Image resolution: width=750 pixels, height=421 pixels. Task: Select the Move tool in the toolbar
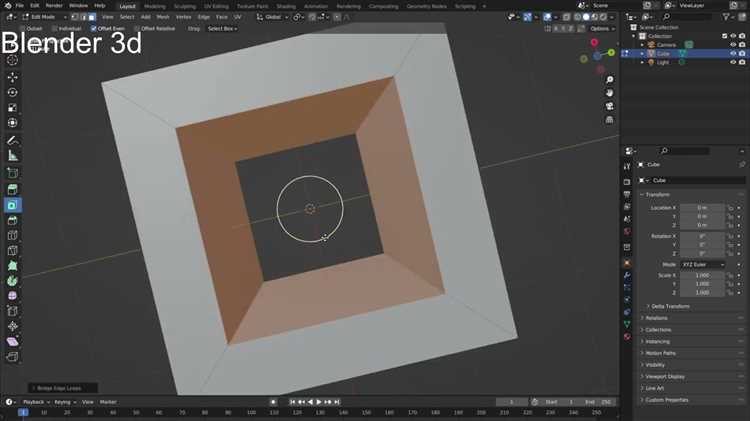[x=13, y=77]
